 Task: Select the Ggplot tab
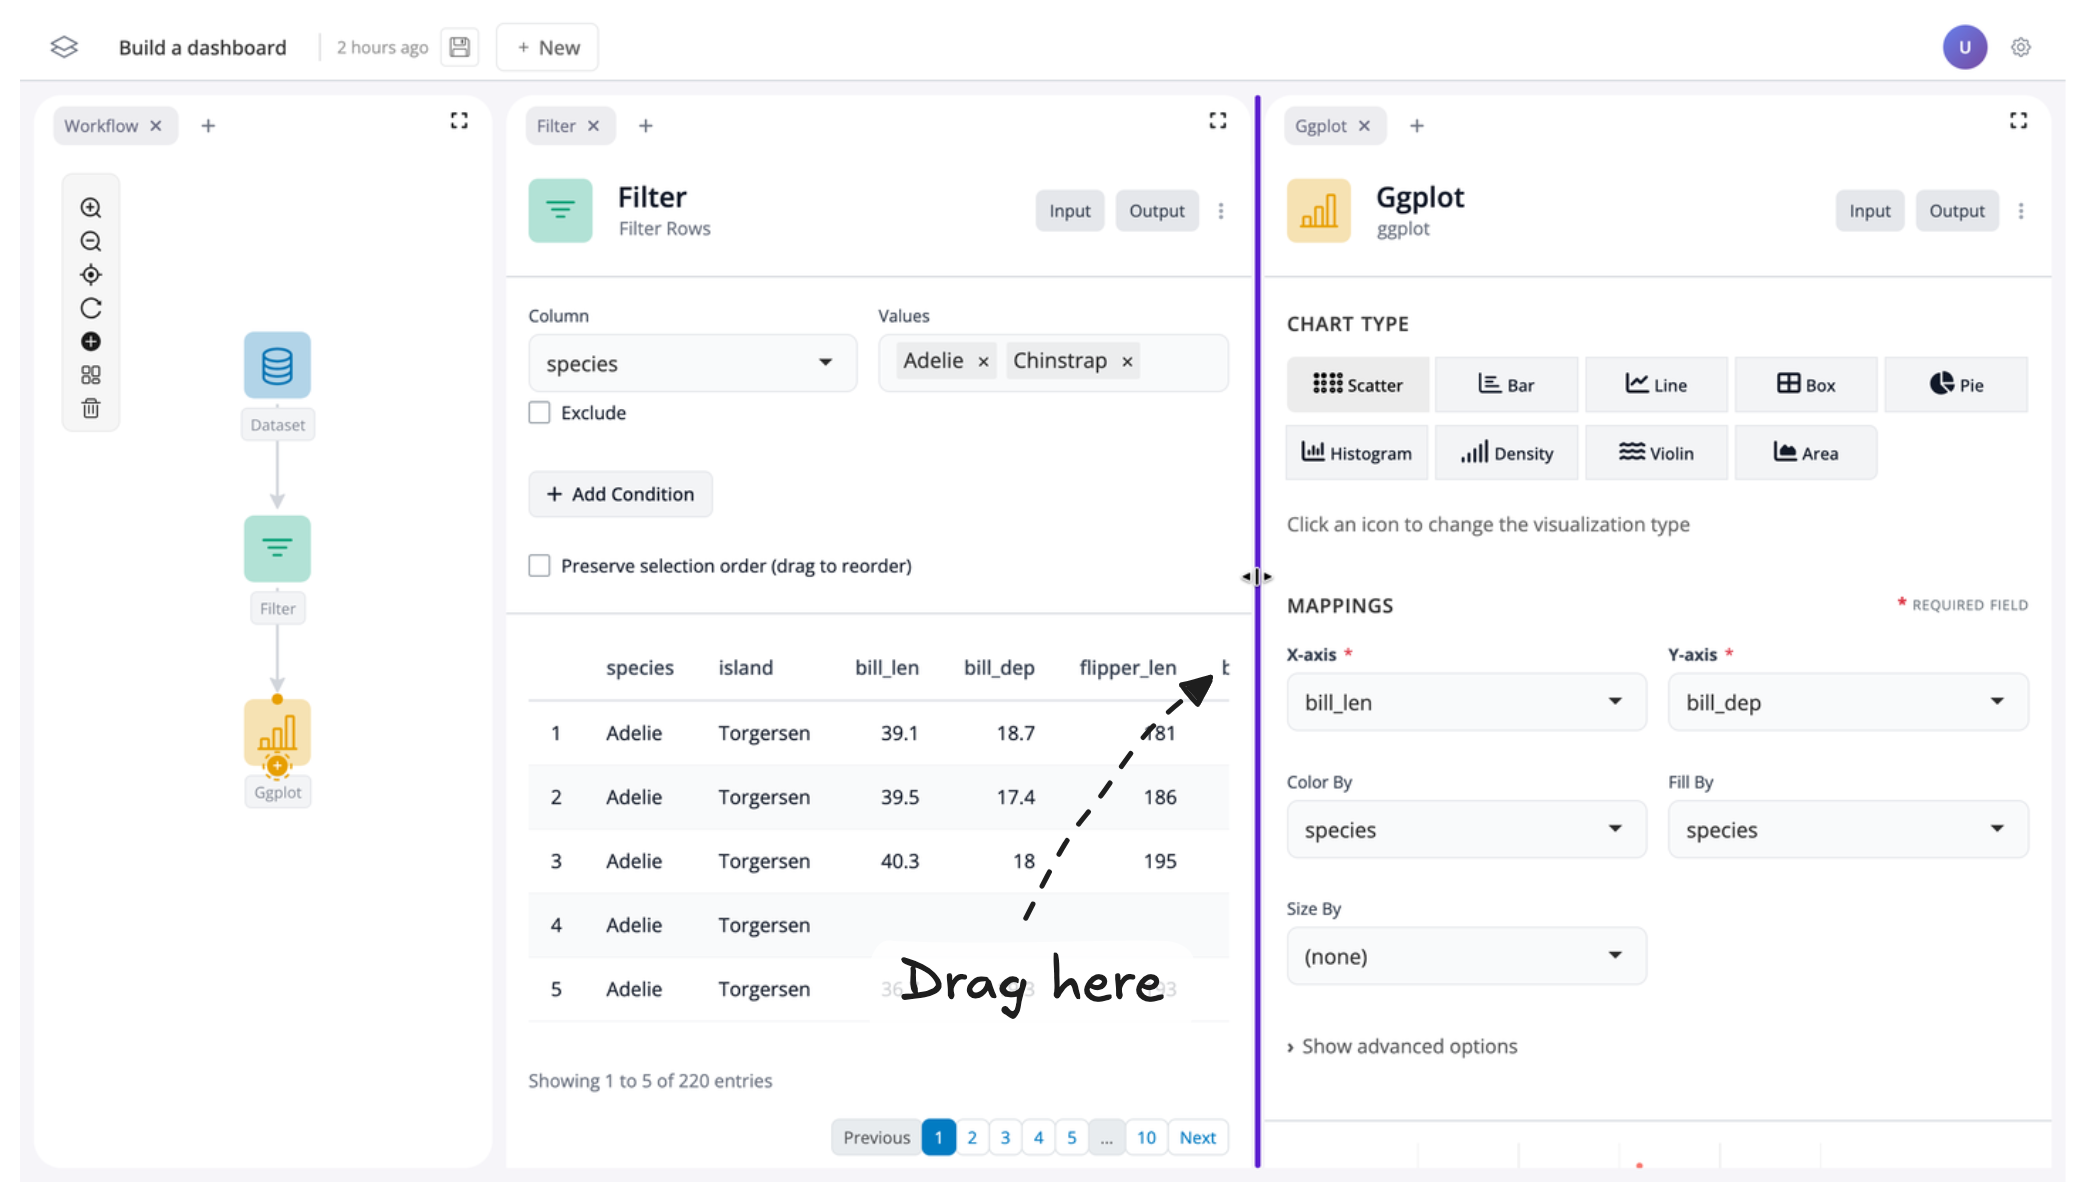(x=1320, y=126)
